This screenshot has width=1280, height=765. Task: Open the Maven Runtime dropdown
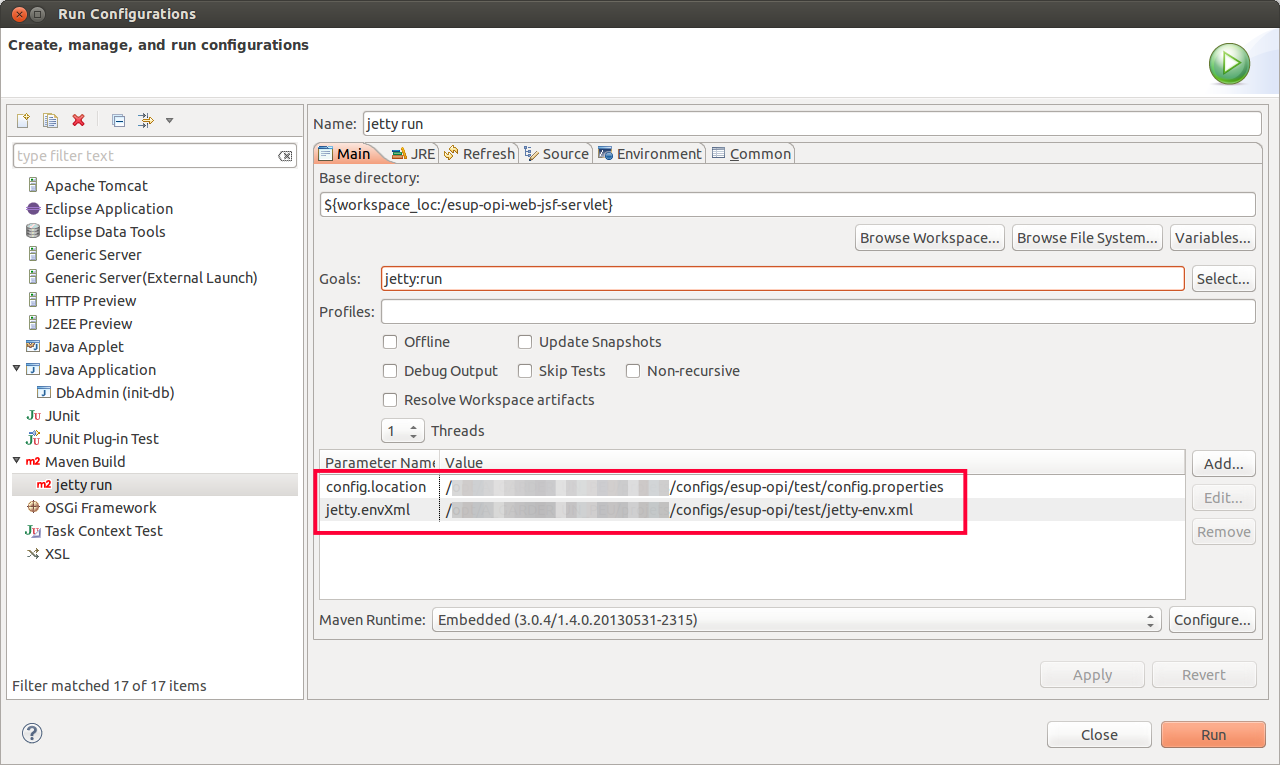coord(796,620)
